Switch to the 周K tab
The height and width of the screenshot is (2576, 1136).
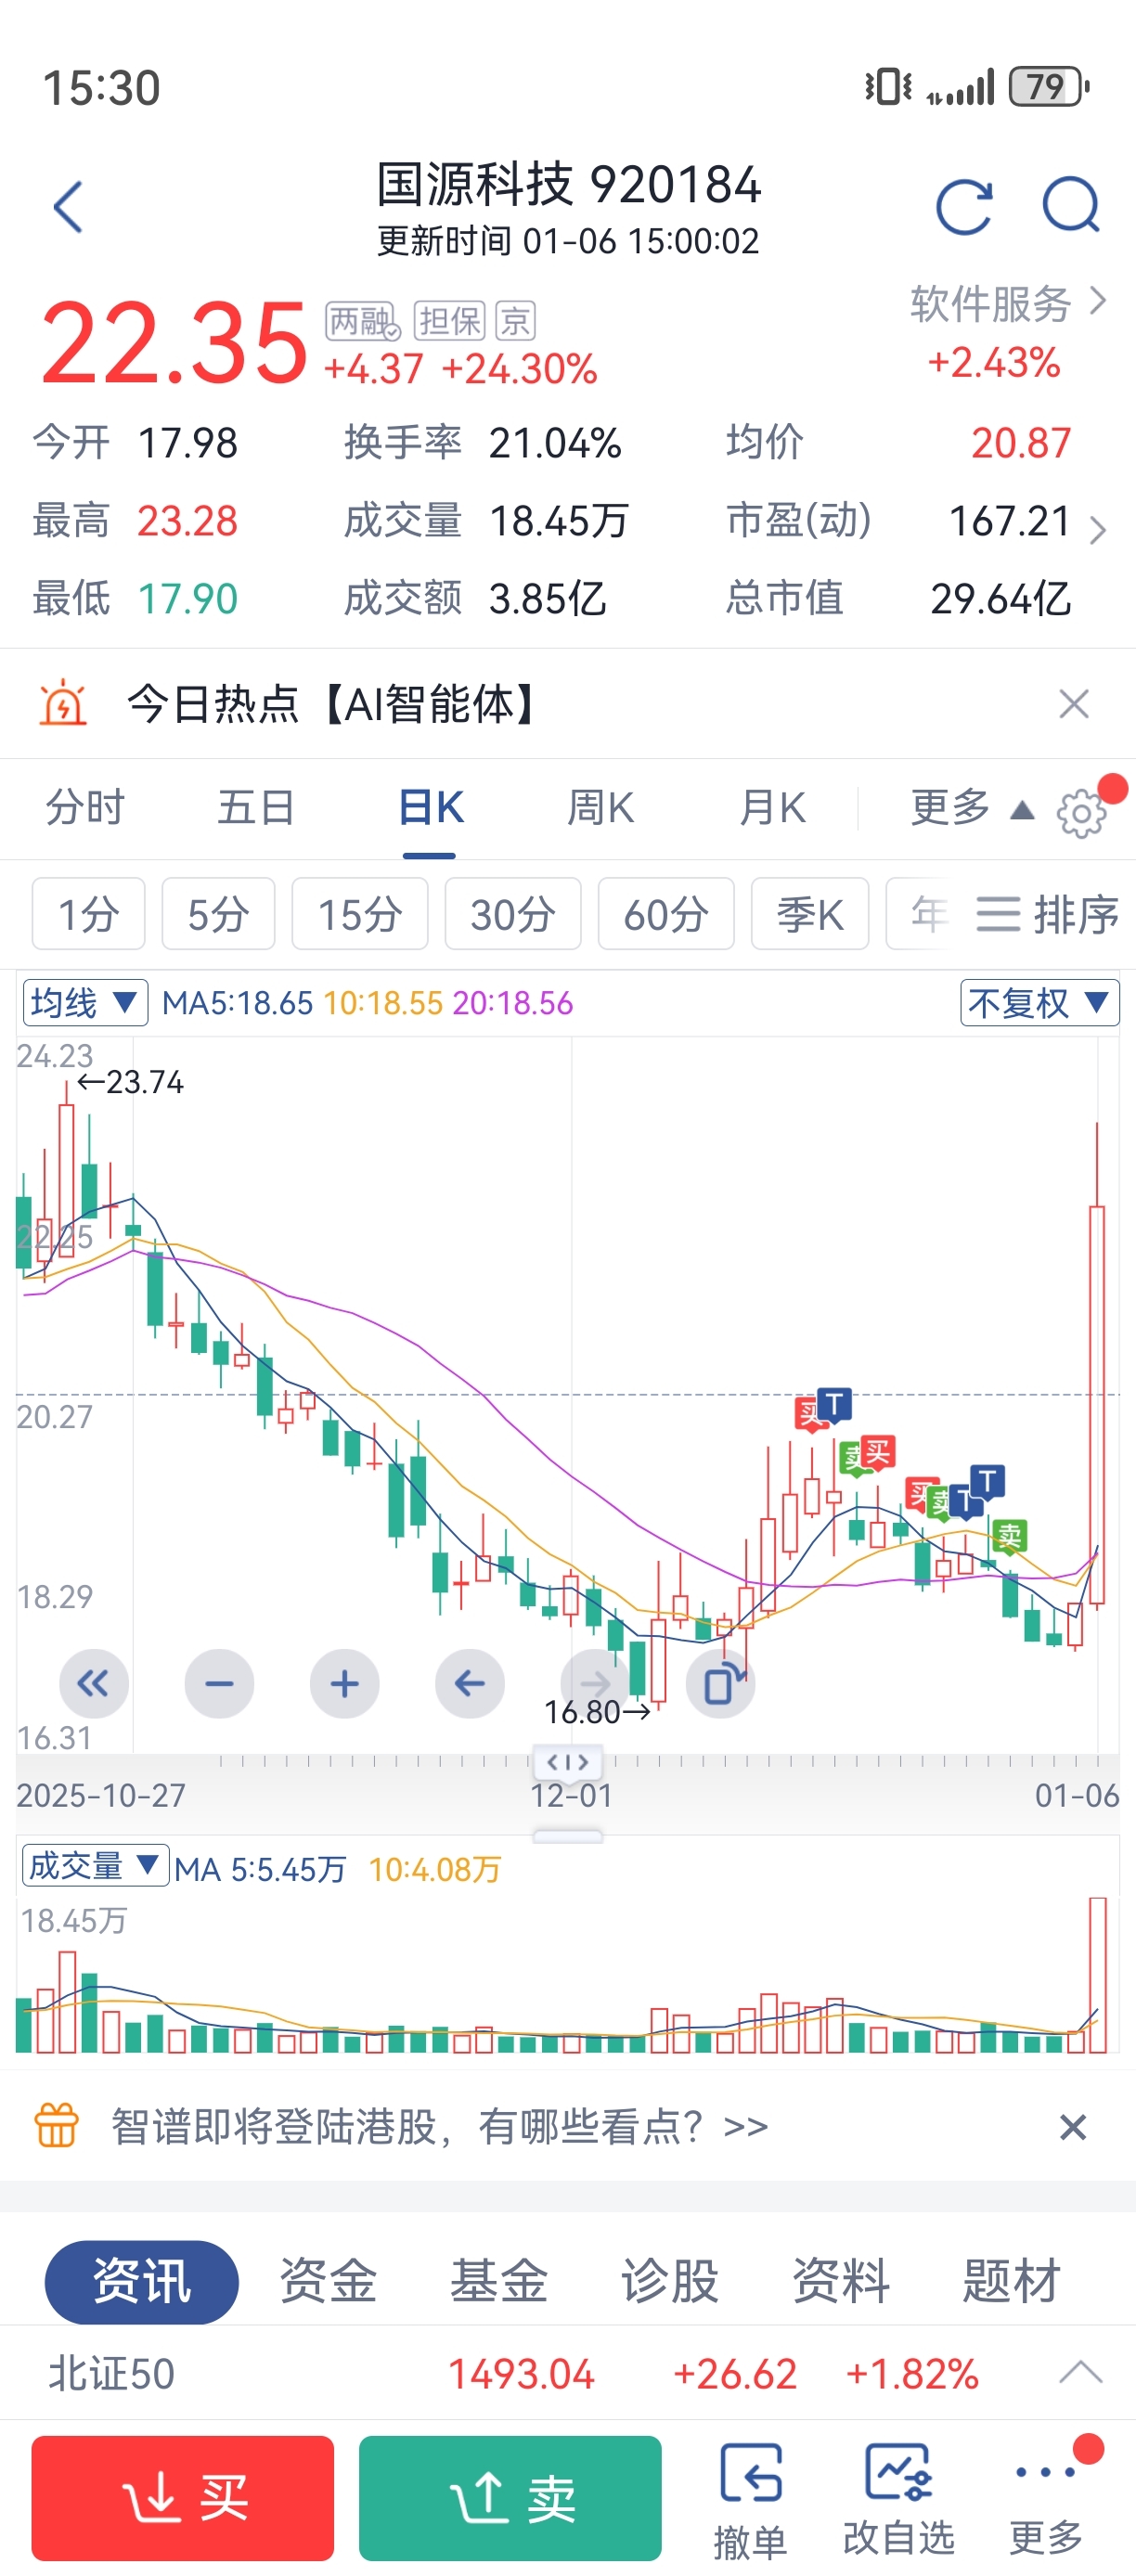[x=600, y=808]
